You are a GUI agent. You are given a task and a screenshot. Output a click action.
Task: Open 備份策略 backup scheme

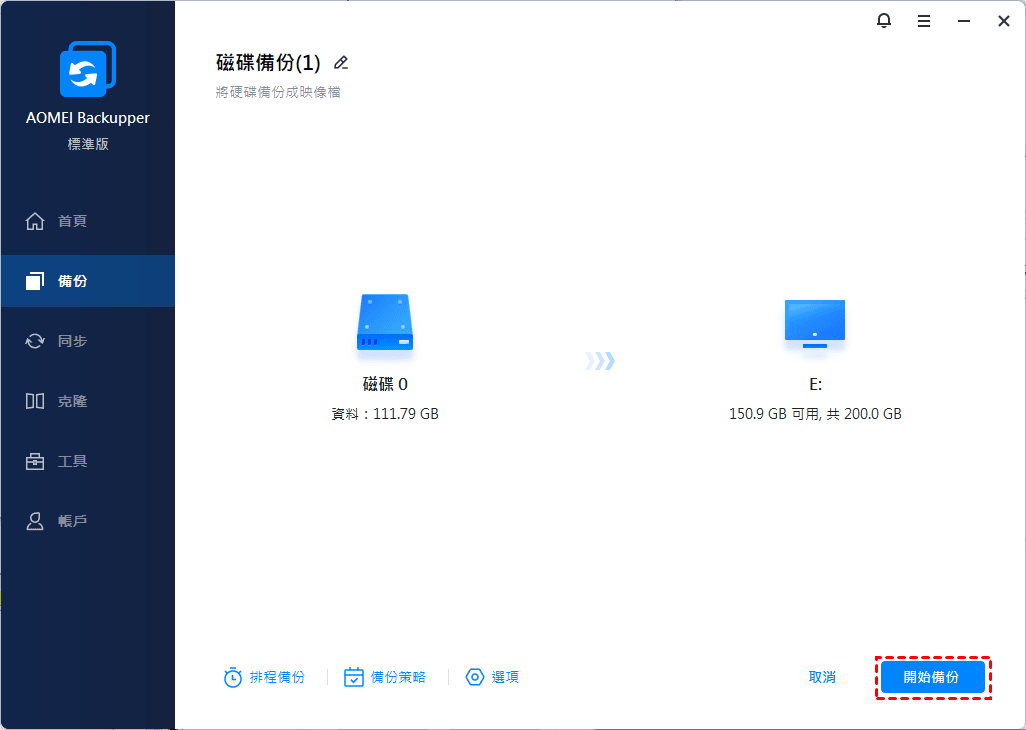(x=385, y=678)
